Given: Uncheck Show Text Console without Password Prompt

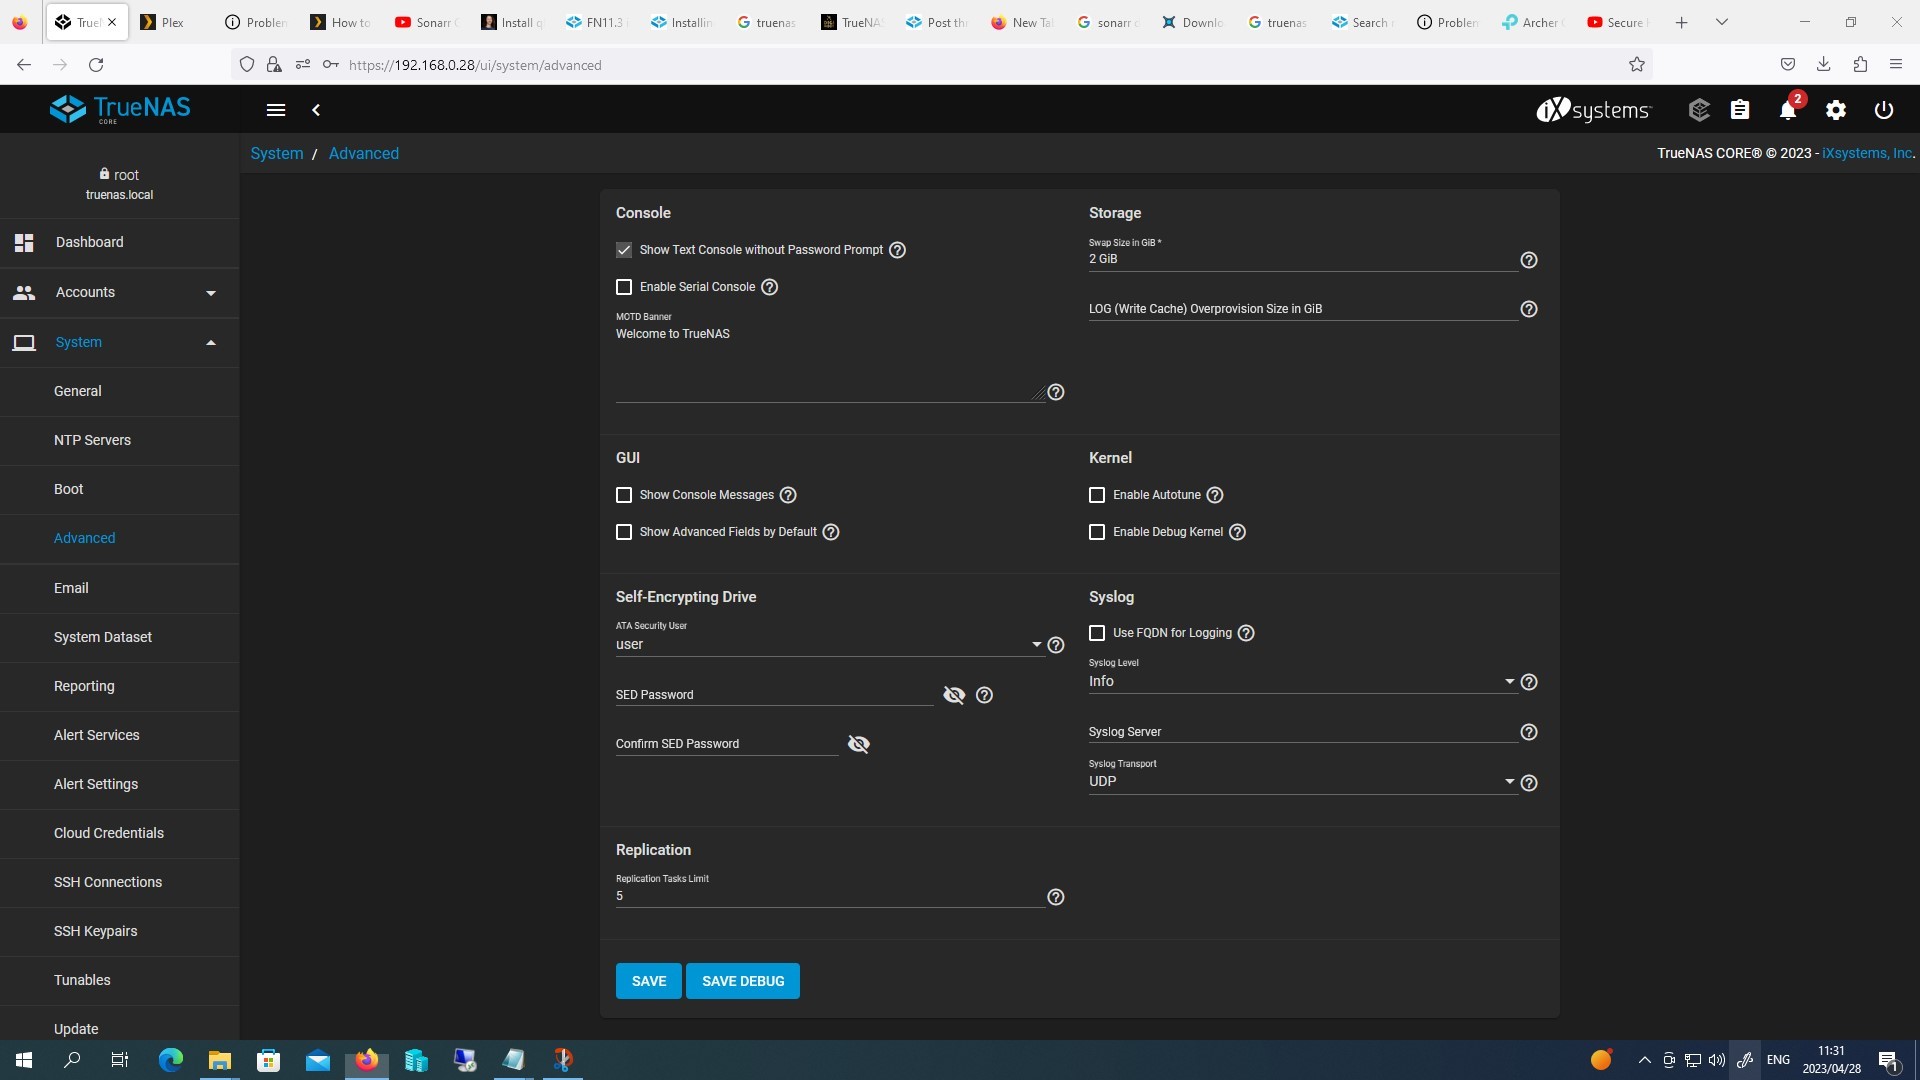Looking at the screenshot, I should pyautogui.click(x=624, y=250).
